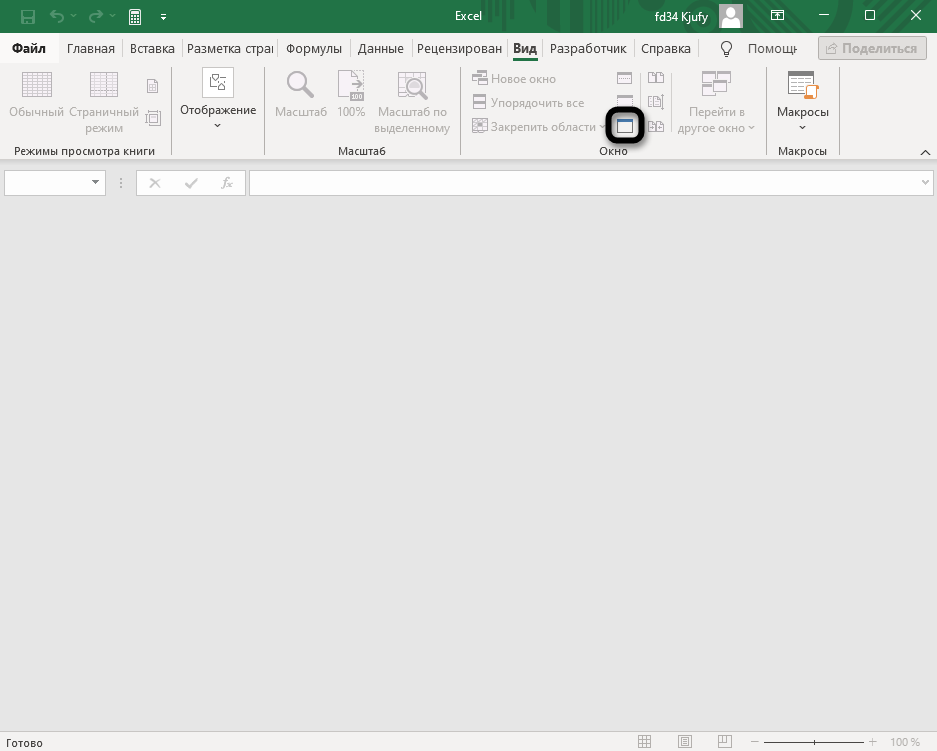Click the Hide window icon
937x751 pixels.
pos(624,100)
